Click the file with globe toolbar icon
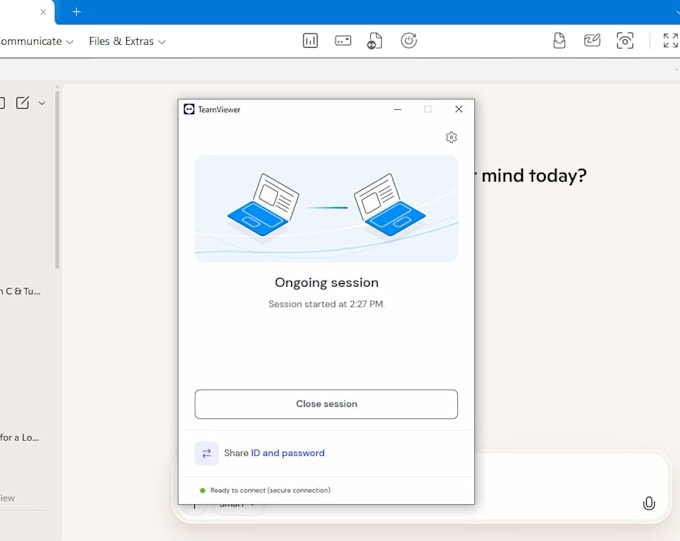Screen dimensions: 680x541 pos(375,41)
